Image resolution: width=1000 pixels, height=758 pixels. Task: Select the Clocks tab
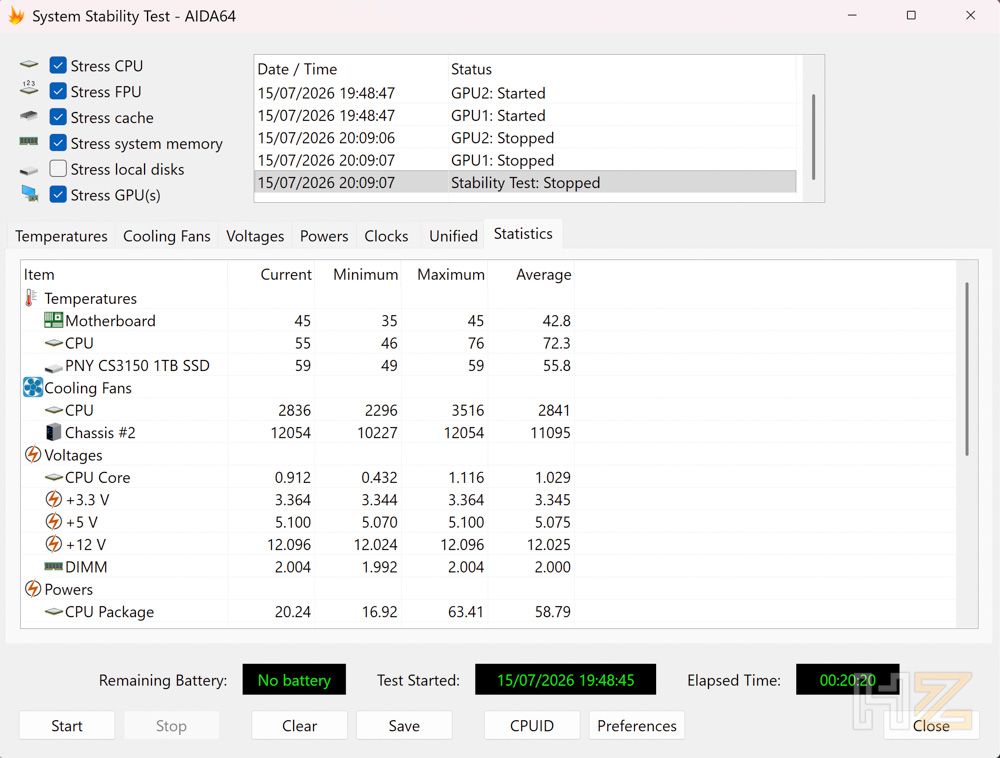(x=386, y=236)
